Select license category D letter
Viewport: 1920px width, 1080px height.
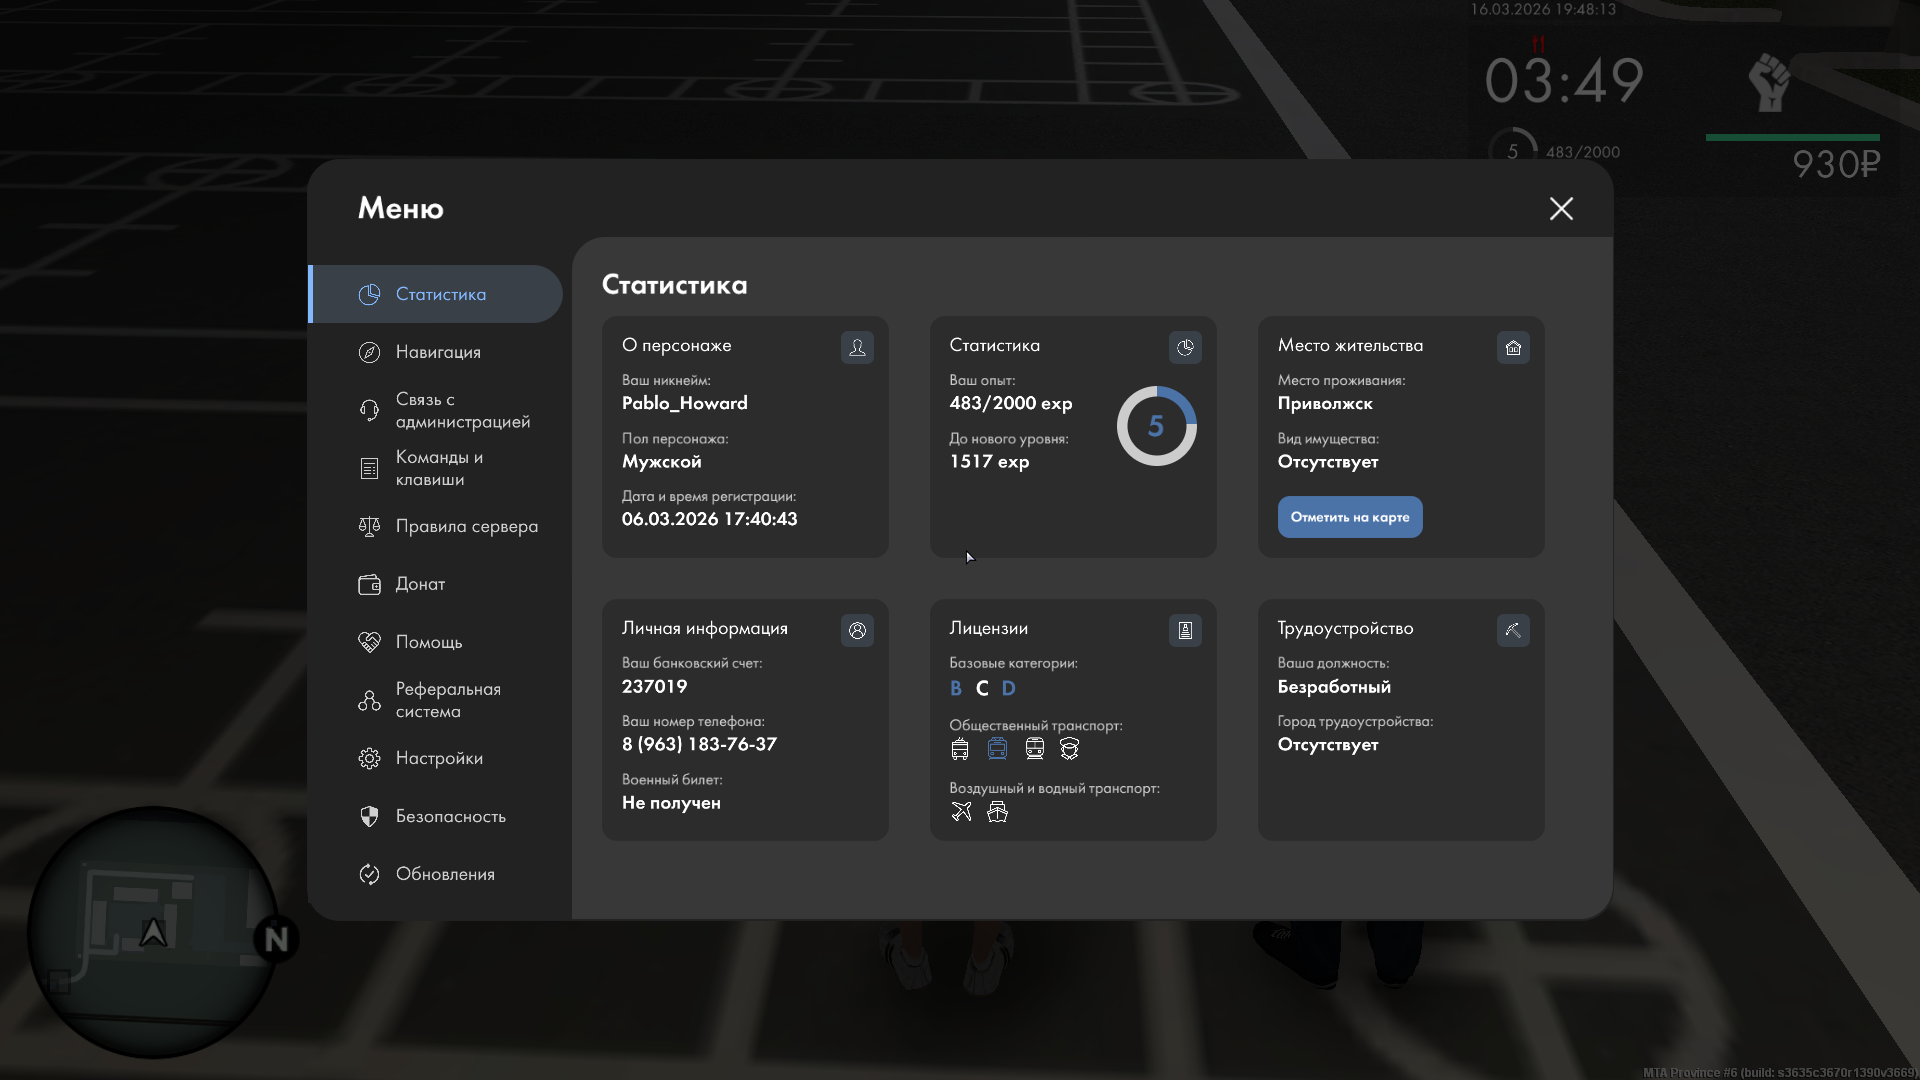point(1008,688)
